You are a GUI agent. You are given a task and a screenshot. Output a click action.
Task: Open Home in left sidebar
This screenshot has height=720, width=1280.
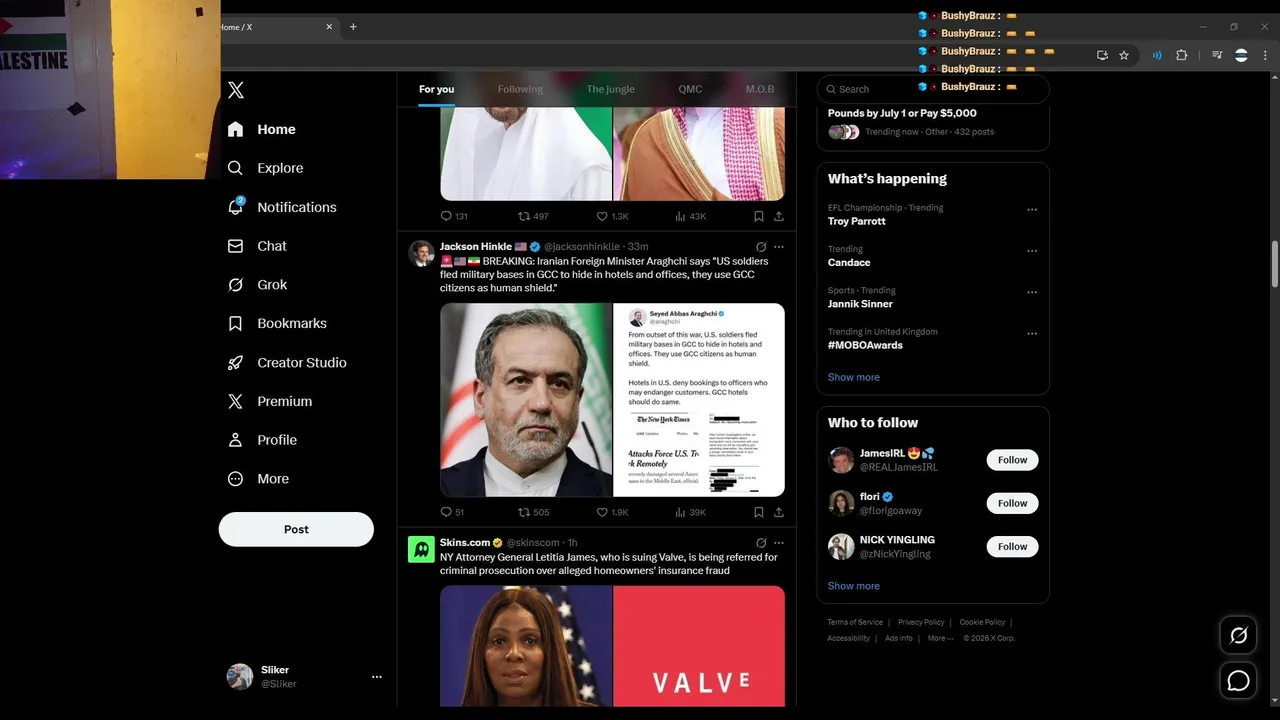point(262,129)
